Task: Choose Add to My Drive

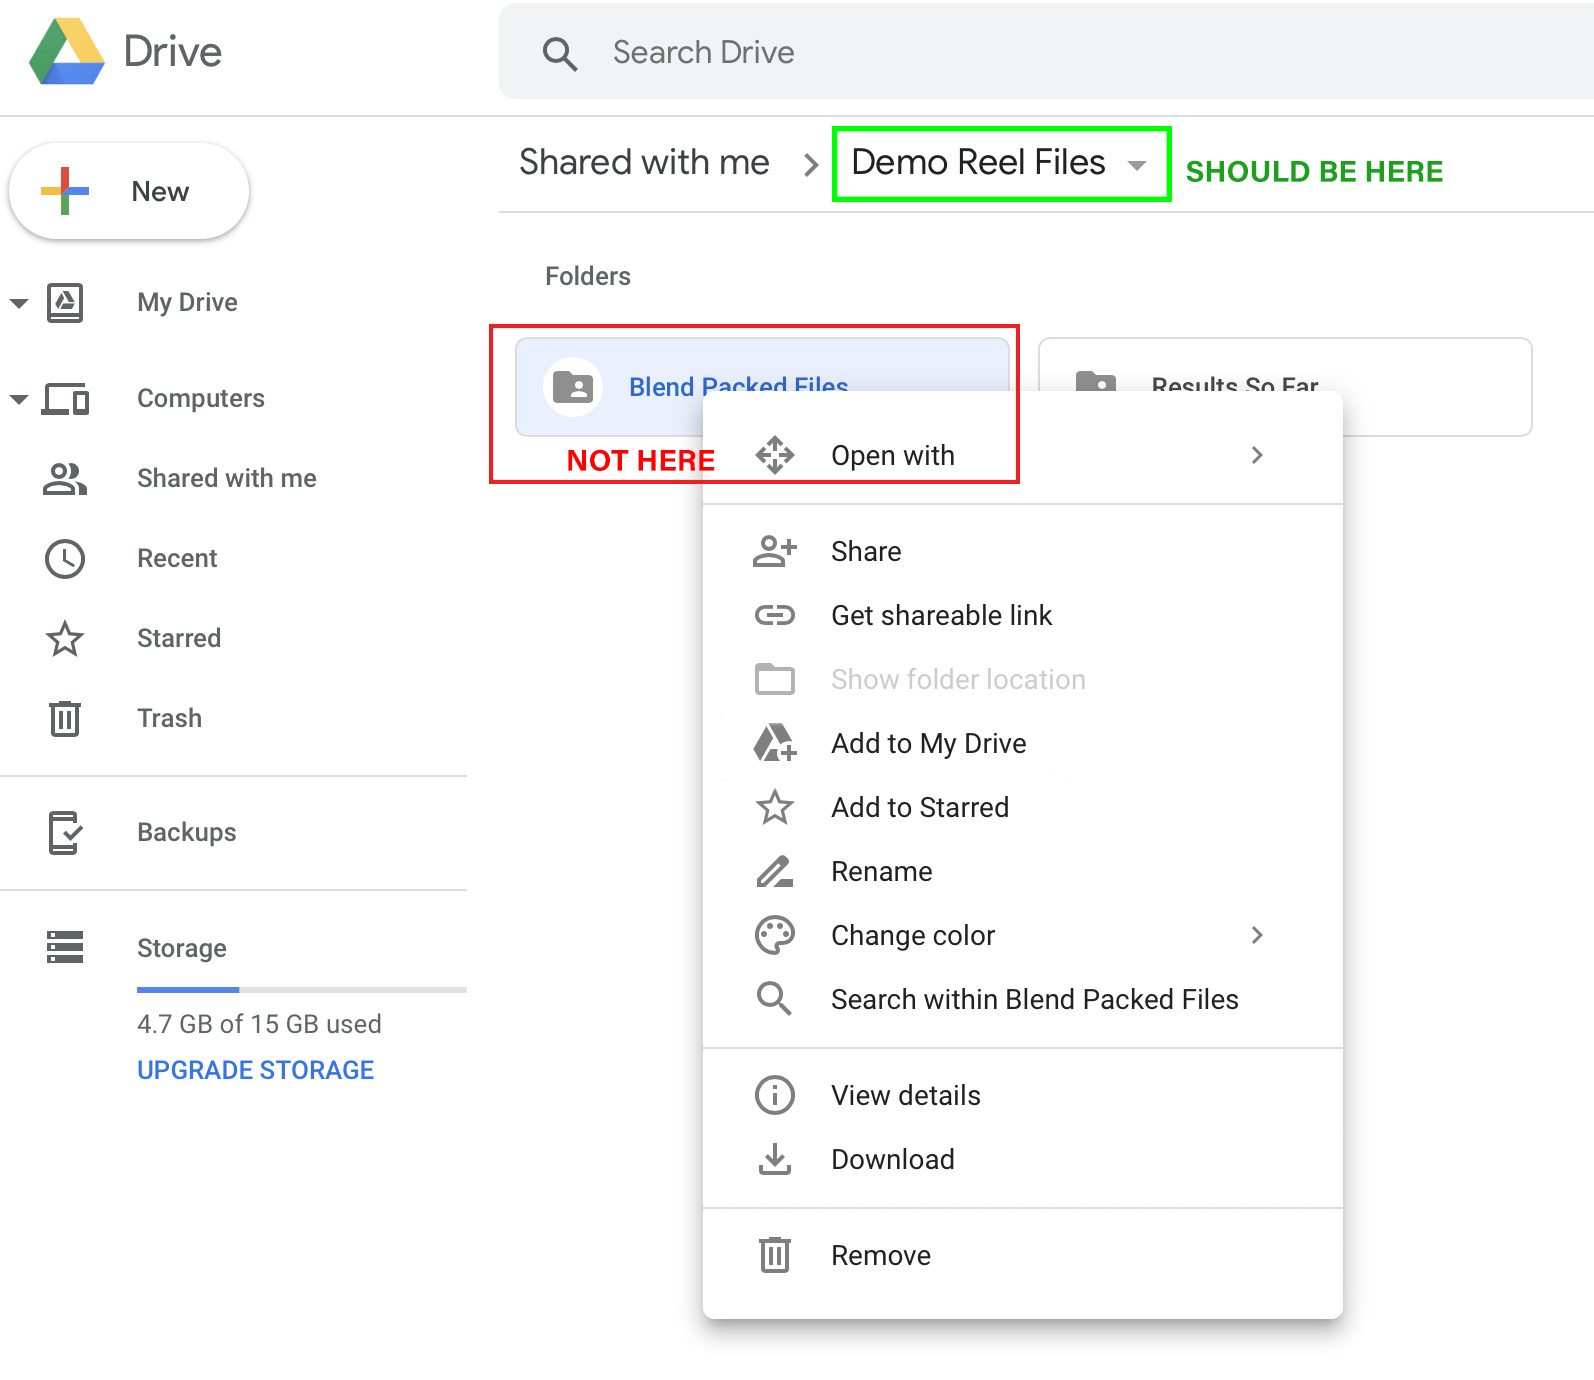Action: tap(1022, 744)
